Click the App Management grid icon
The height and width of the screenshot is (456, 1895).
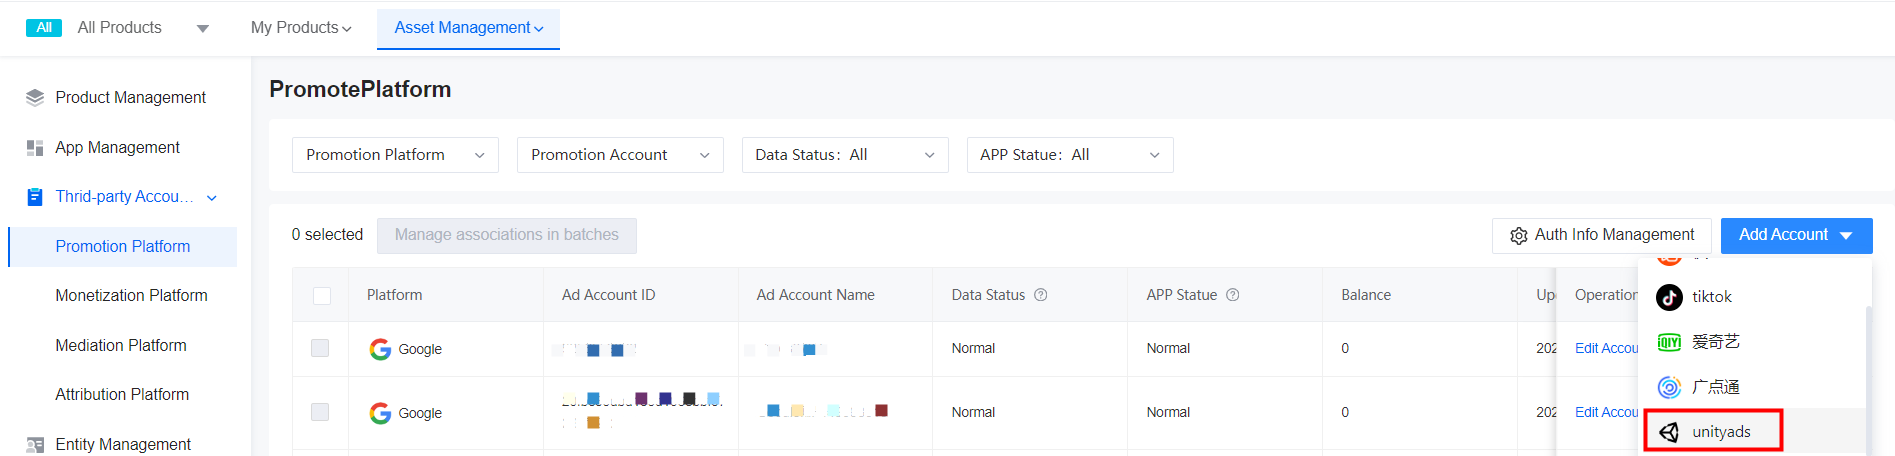(35, 148)
